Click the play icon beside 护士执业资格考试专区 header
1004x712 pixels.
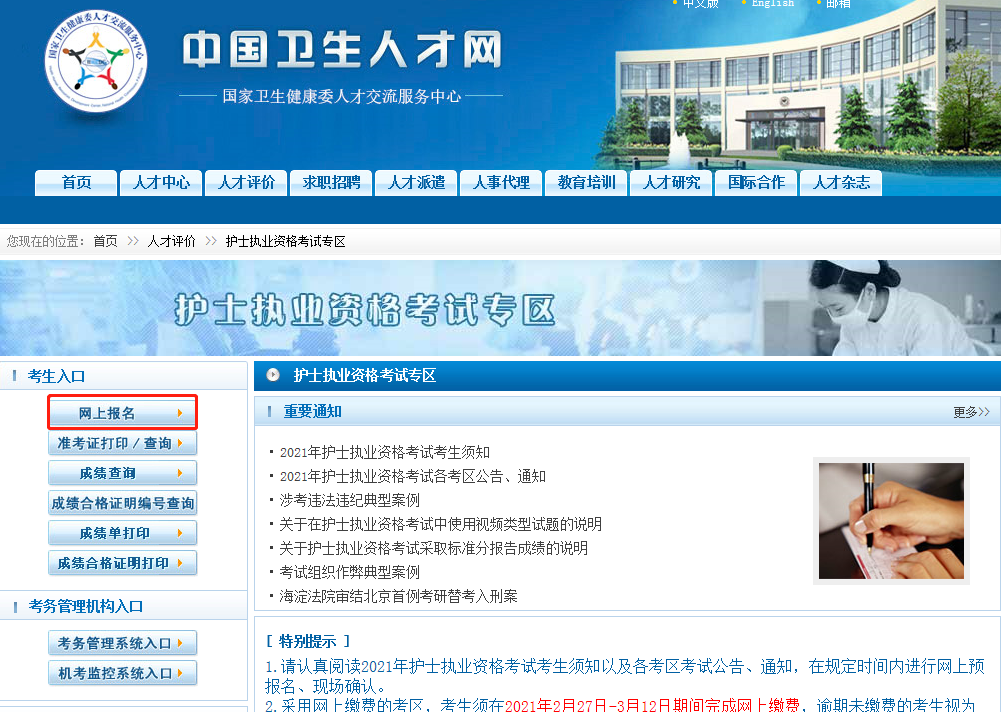click(273, 375)
